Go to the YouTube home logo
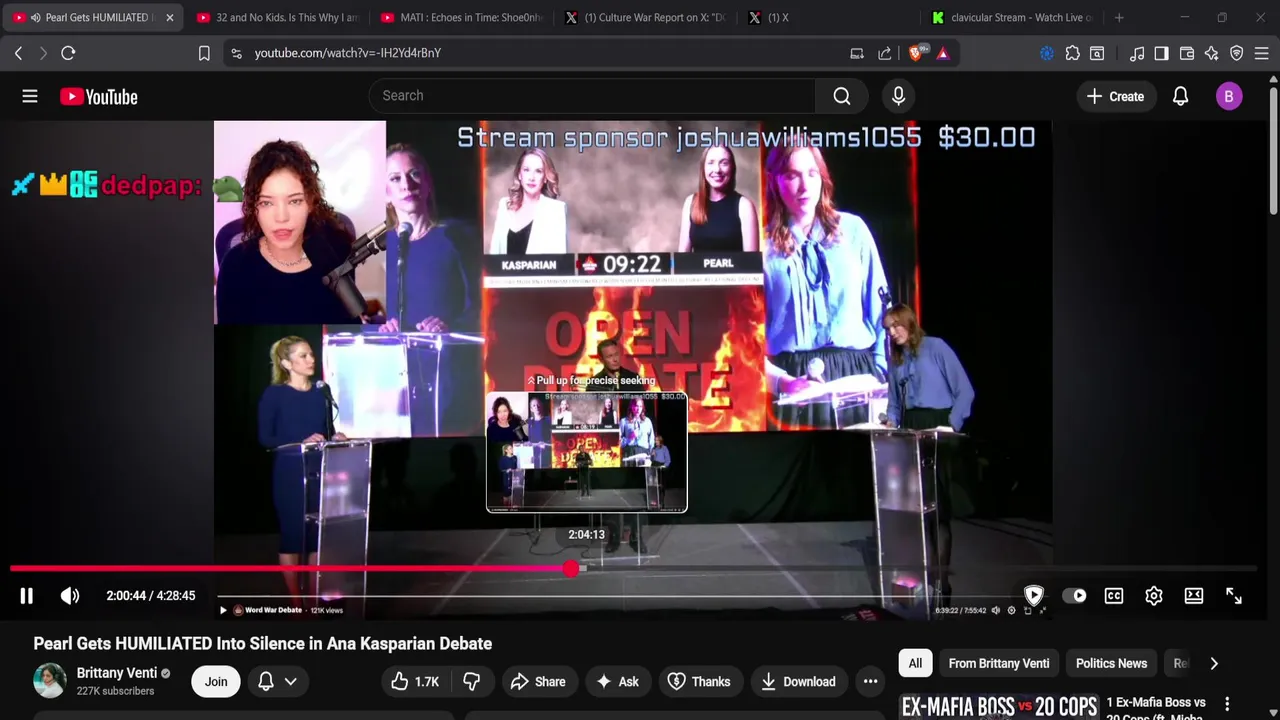The height and width of the screenshot is (720, 1280). (98, 96)
